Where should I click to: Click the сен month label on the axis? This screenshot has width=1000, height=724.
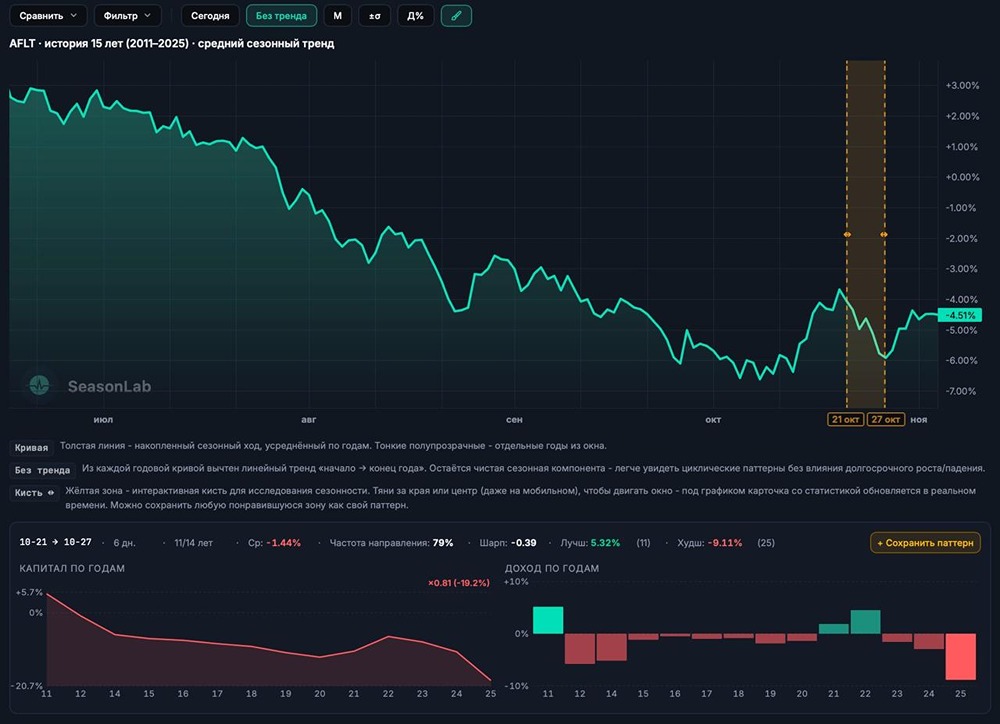point(514,420)
